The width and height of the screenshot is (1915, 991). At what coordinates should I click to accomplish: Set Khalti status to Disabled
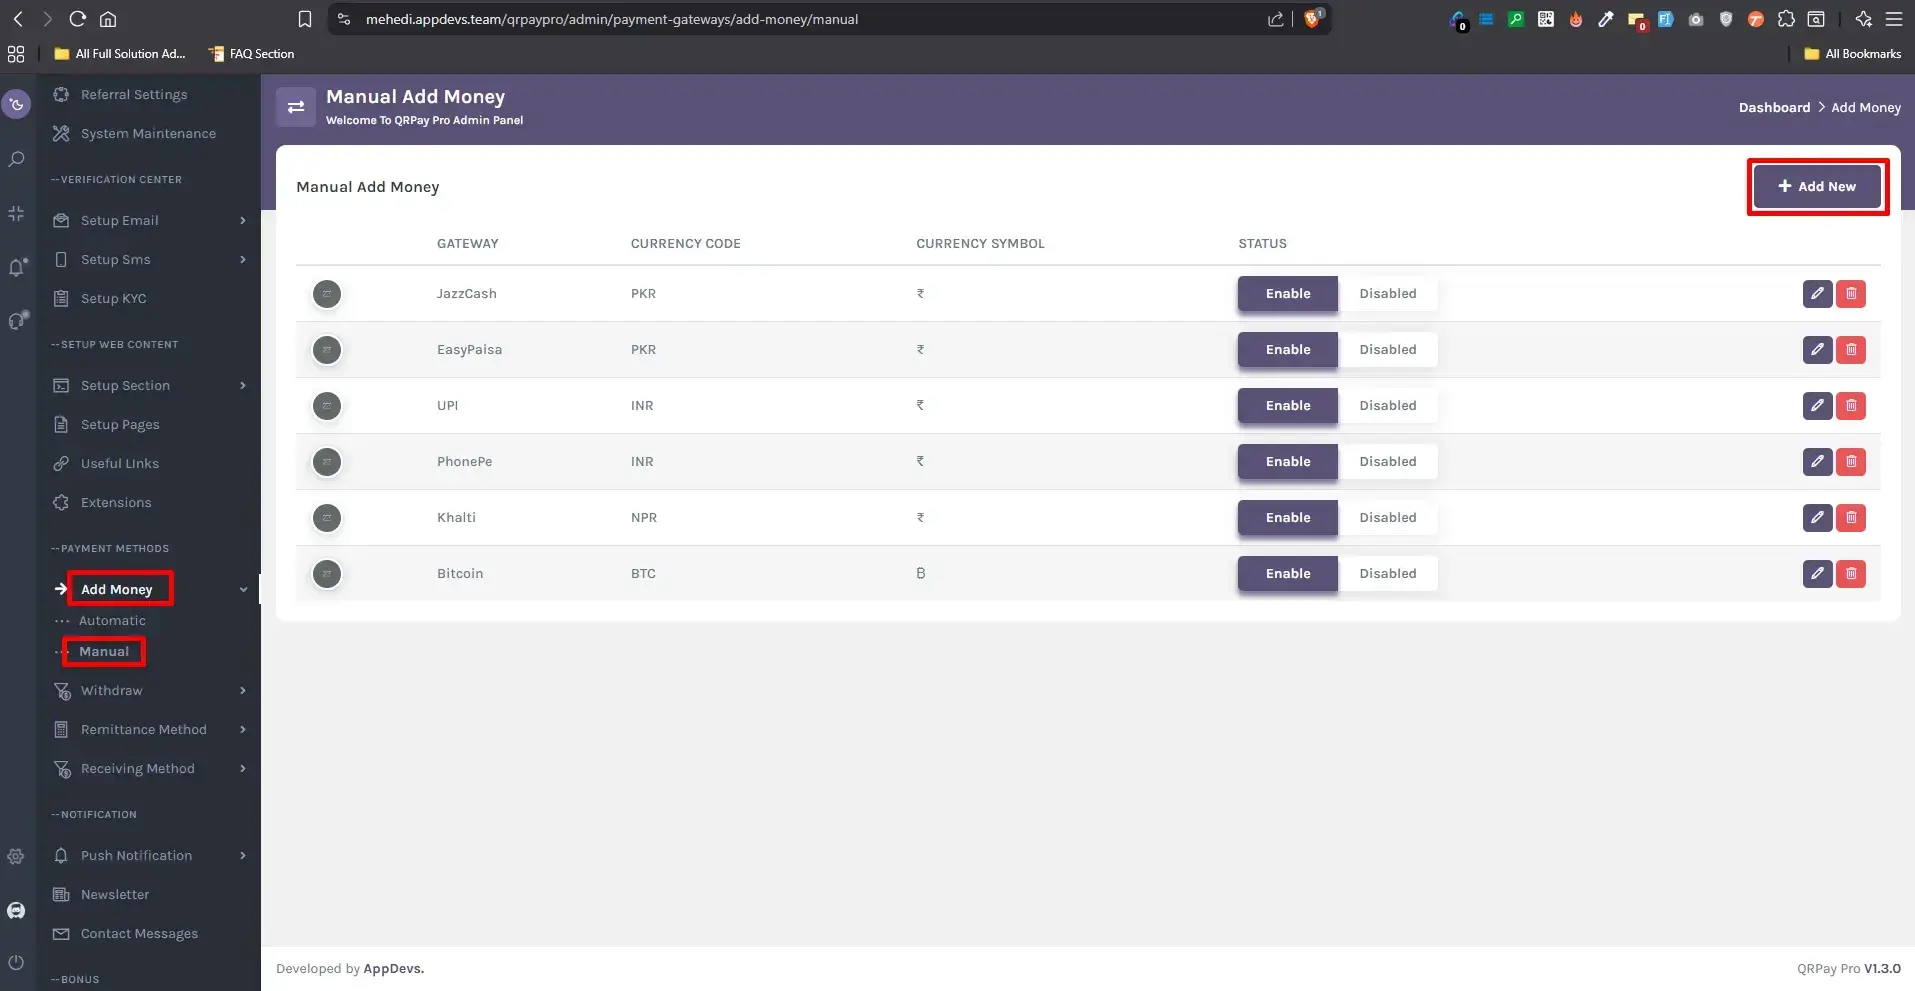pyautogui.click(x=1388, y=518)
